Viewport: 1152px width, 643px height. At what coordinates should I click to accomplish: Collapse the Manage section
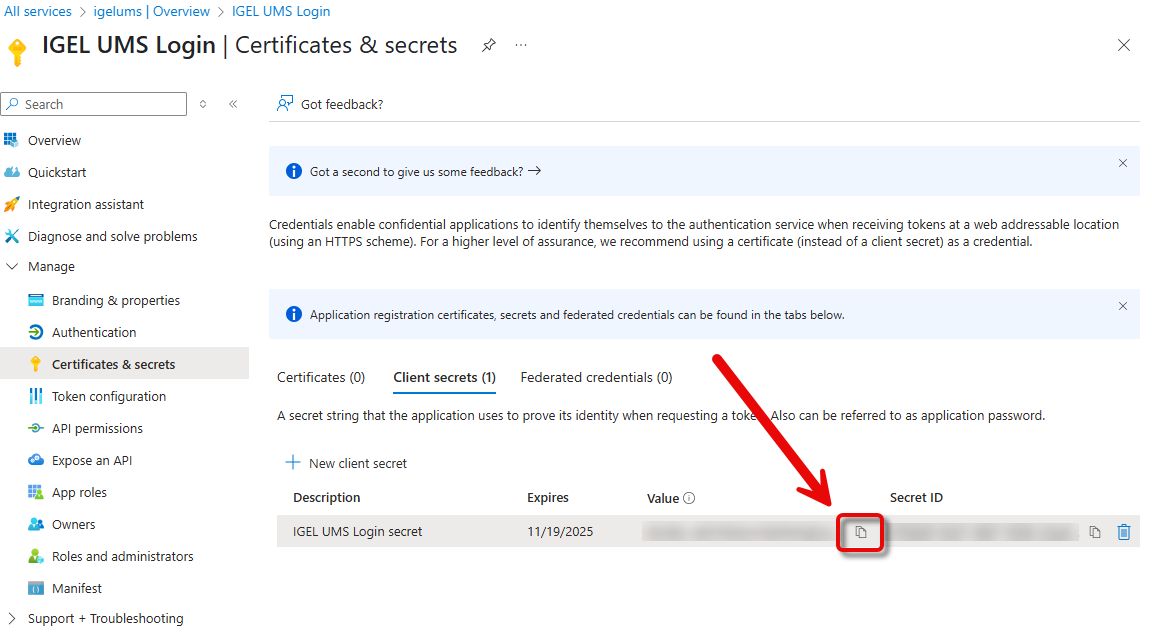[x=12, y=267]
